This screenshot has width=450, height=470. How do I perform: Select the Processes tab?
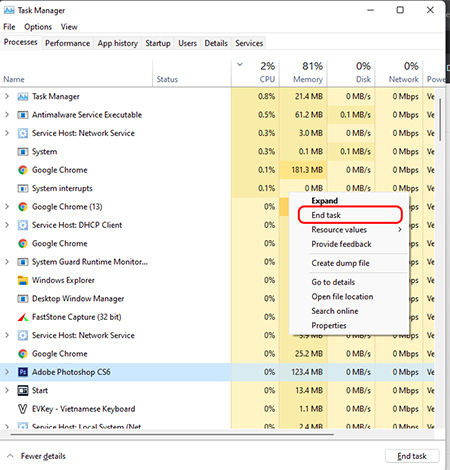[x=21, y=42]
